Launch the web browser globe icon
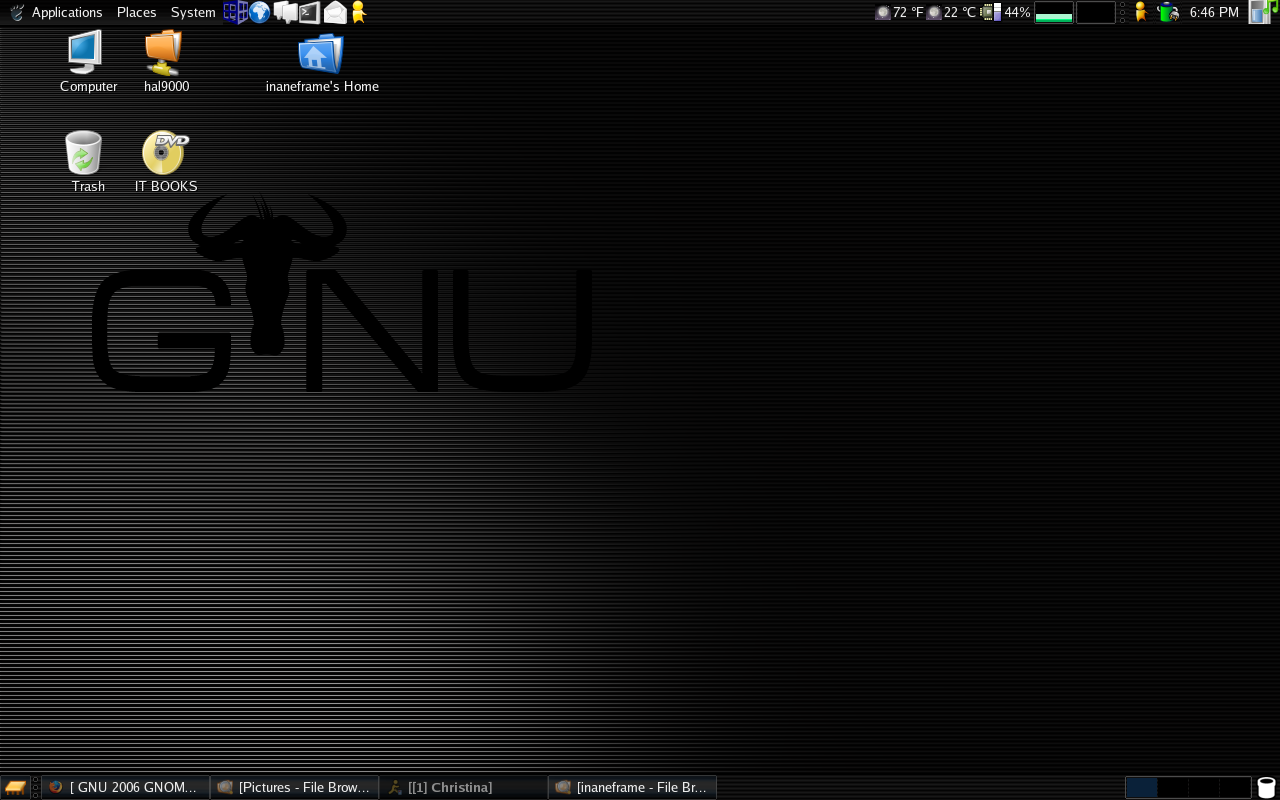This screenshot has height=800, width=1280. pos(260,12)
